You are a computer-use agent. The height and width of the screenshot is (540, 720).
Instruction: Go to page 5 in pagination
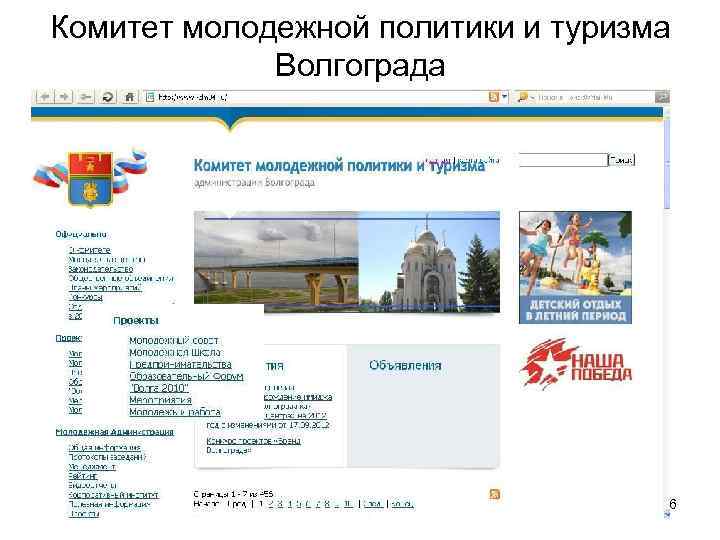point(299,504)
